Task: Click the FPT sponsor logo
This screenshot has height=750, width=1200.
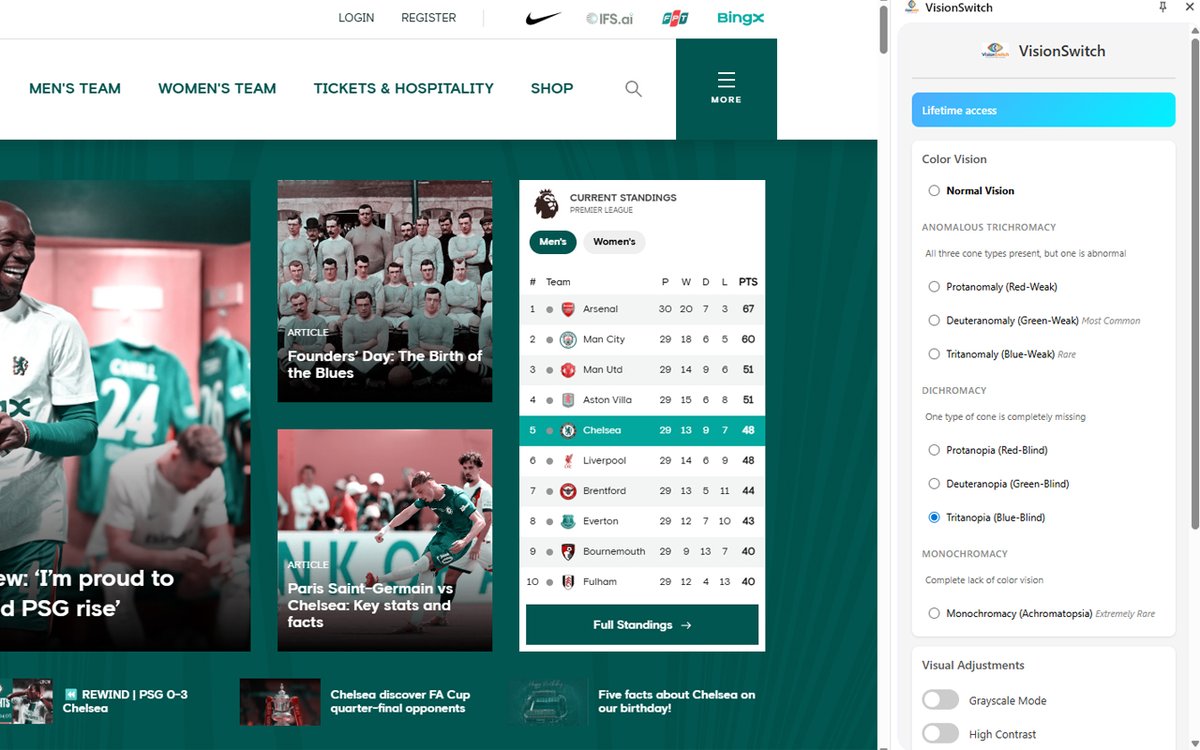Action: point(675,18)
